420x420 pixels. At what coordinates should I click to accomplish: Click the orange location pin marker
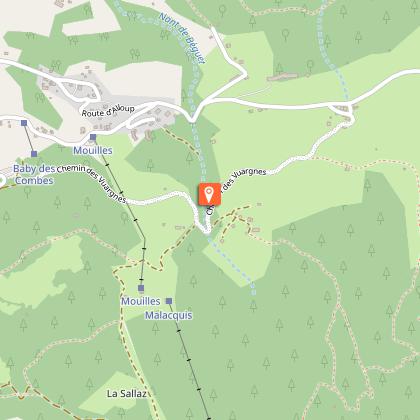click(x=209, y=194)
